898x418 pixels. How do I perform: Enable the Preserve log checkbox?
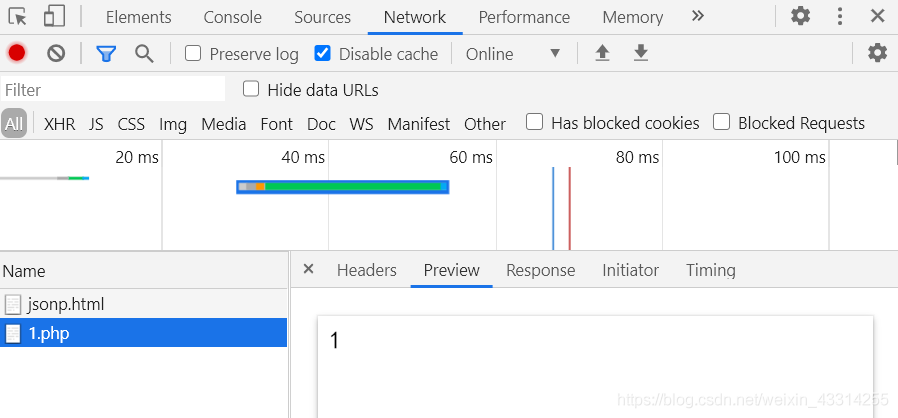[x=194, y=53]
